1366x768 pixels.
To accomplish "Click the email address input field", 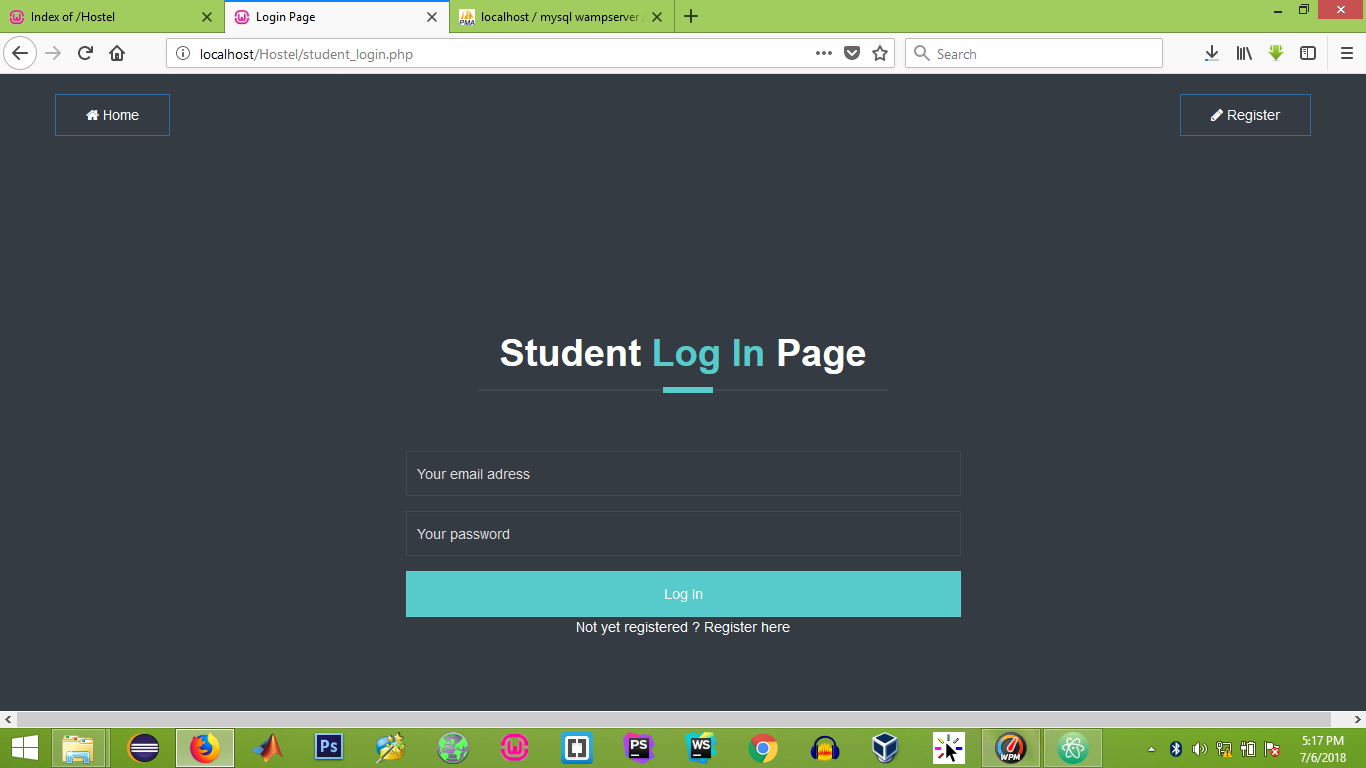I will point(683,473).
